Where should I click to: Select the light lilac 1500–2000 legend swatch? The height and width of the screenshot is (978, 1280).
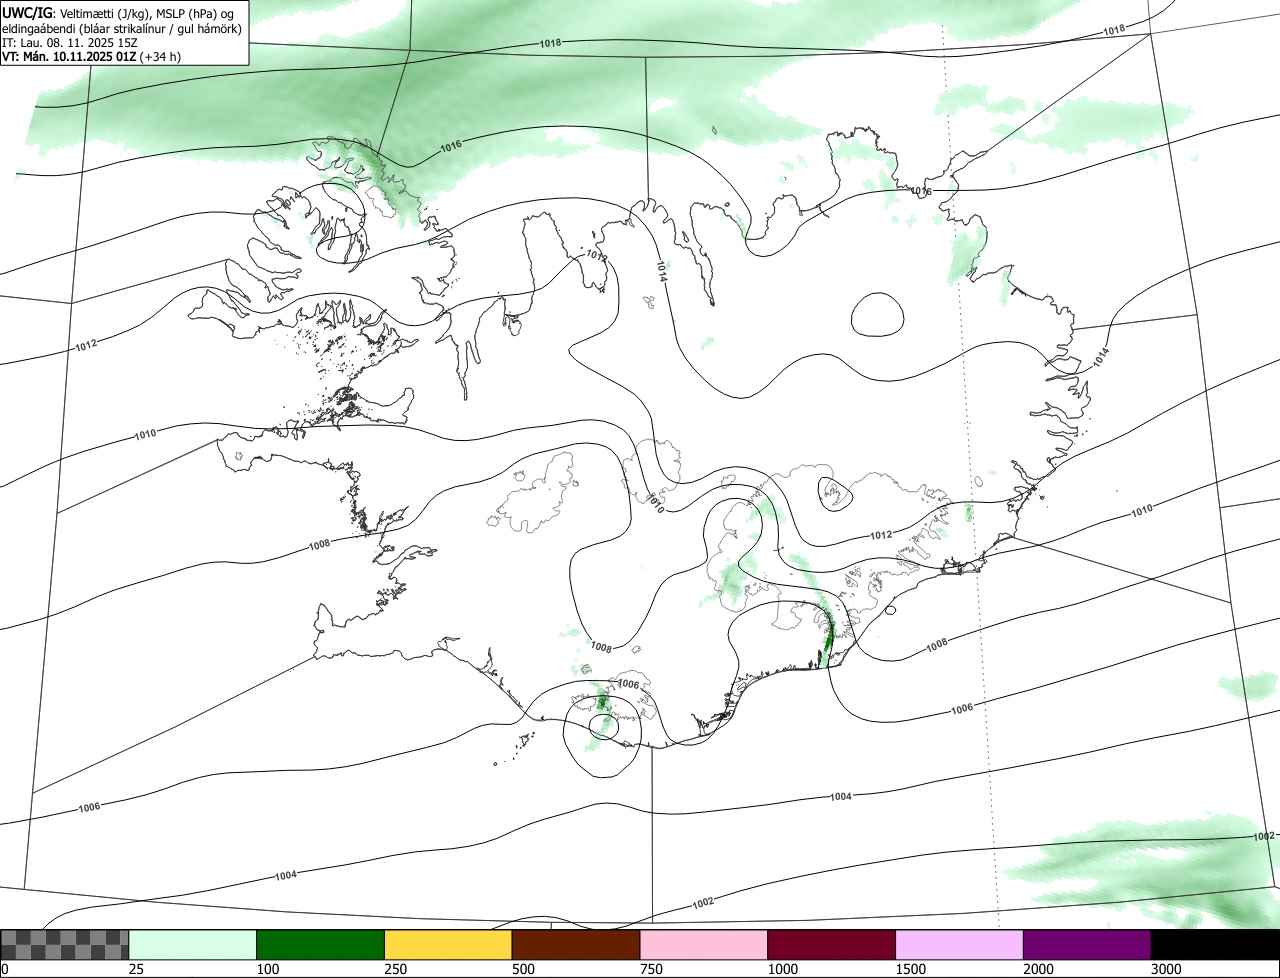[959, 945]
